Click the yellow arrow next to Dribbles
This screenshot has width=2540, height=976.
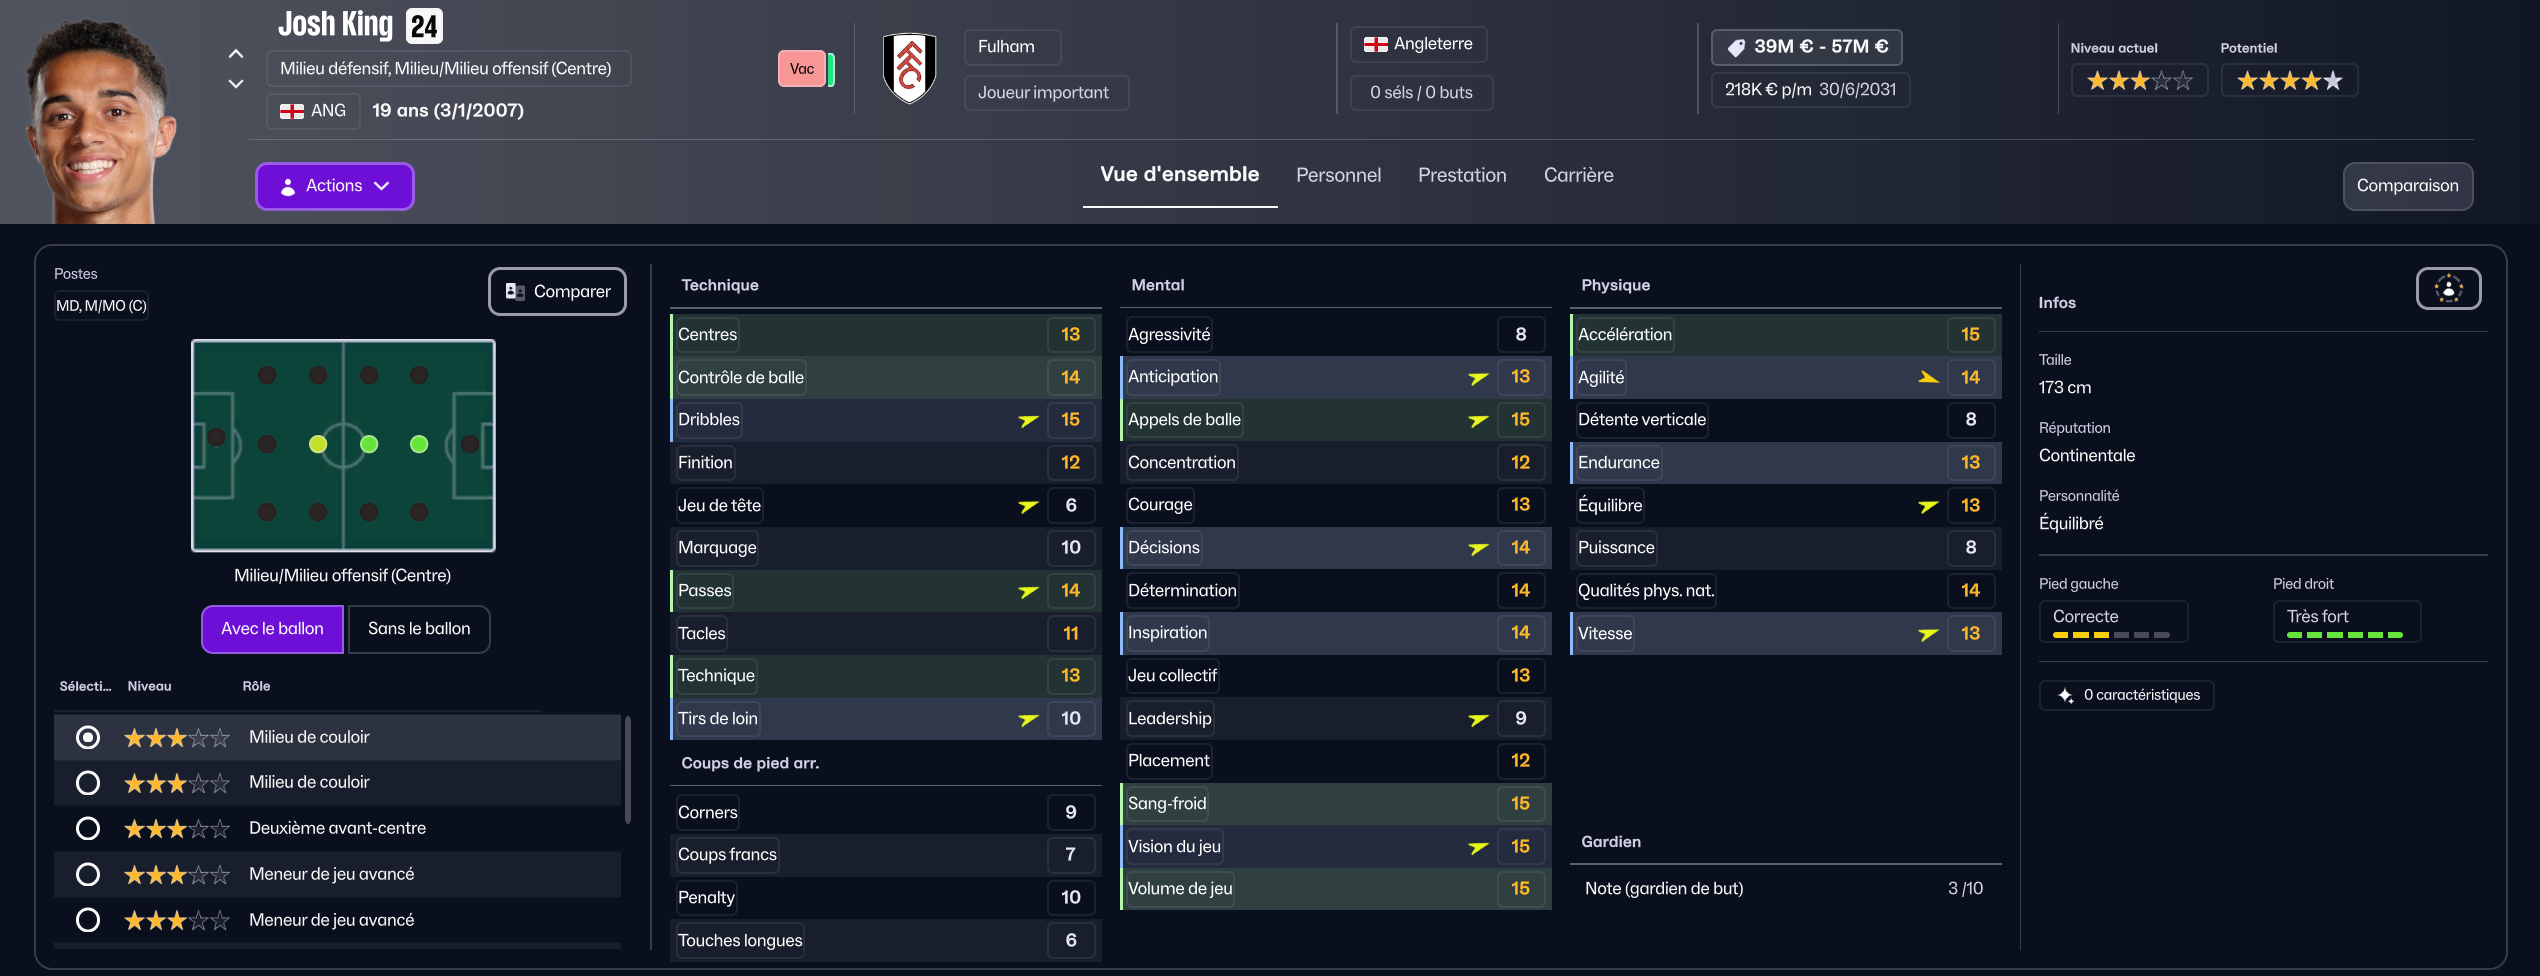point(1028,420)
